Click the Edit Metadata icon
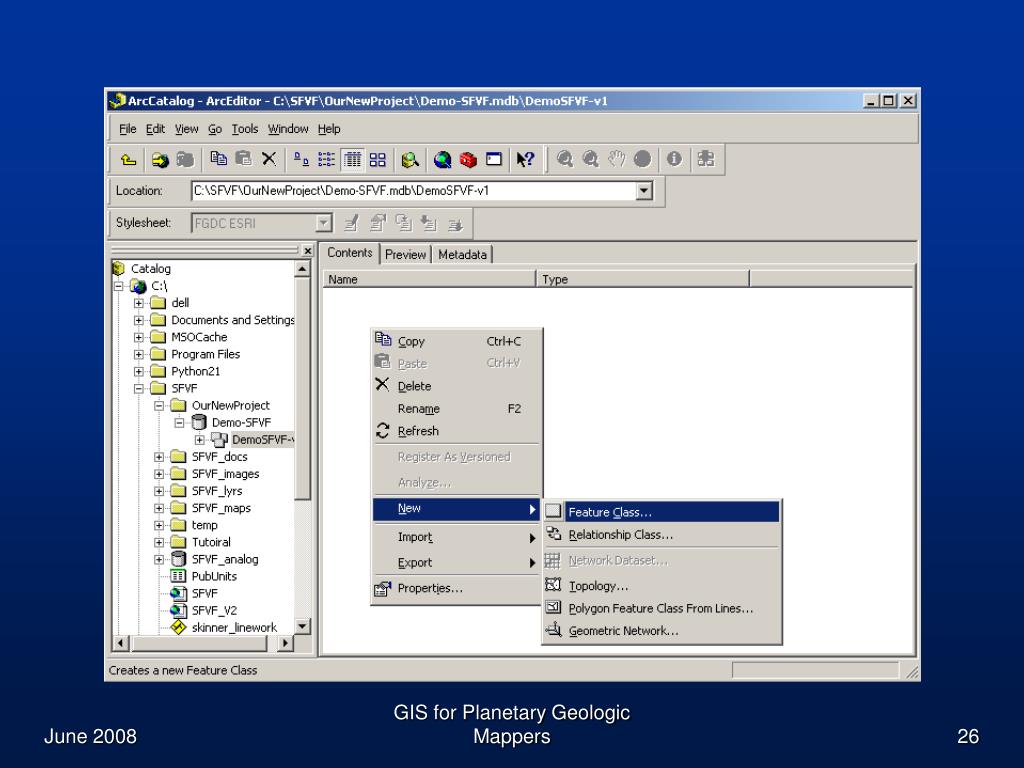 pos(351,223)
